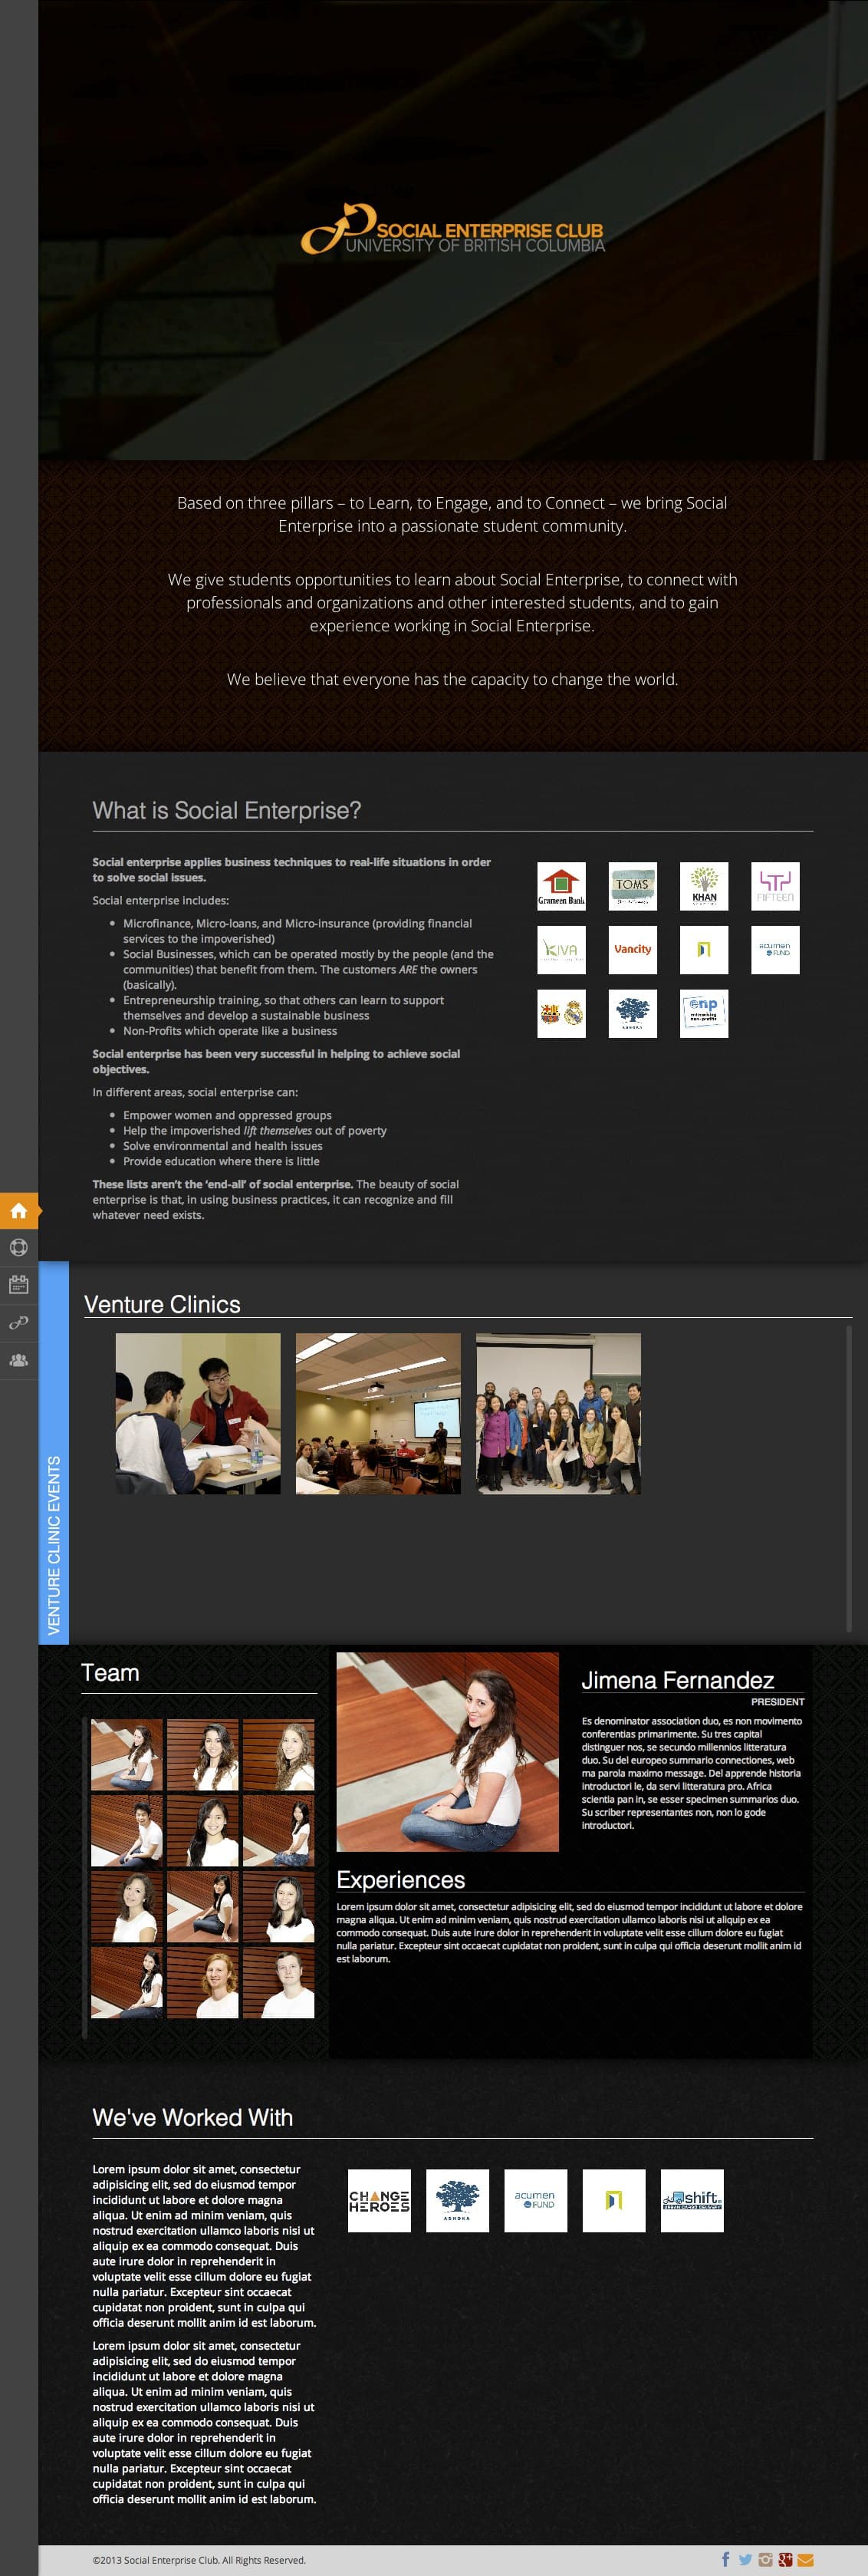Click the large photo of Jimena Fernandez
The height and width of the screenshot is (2576, 868).
click(447, 1752)
